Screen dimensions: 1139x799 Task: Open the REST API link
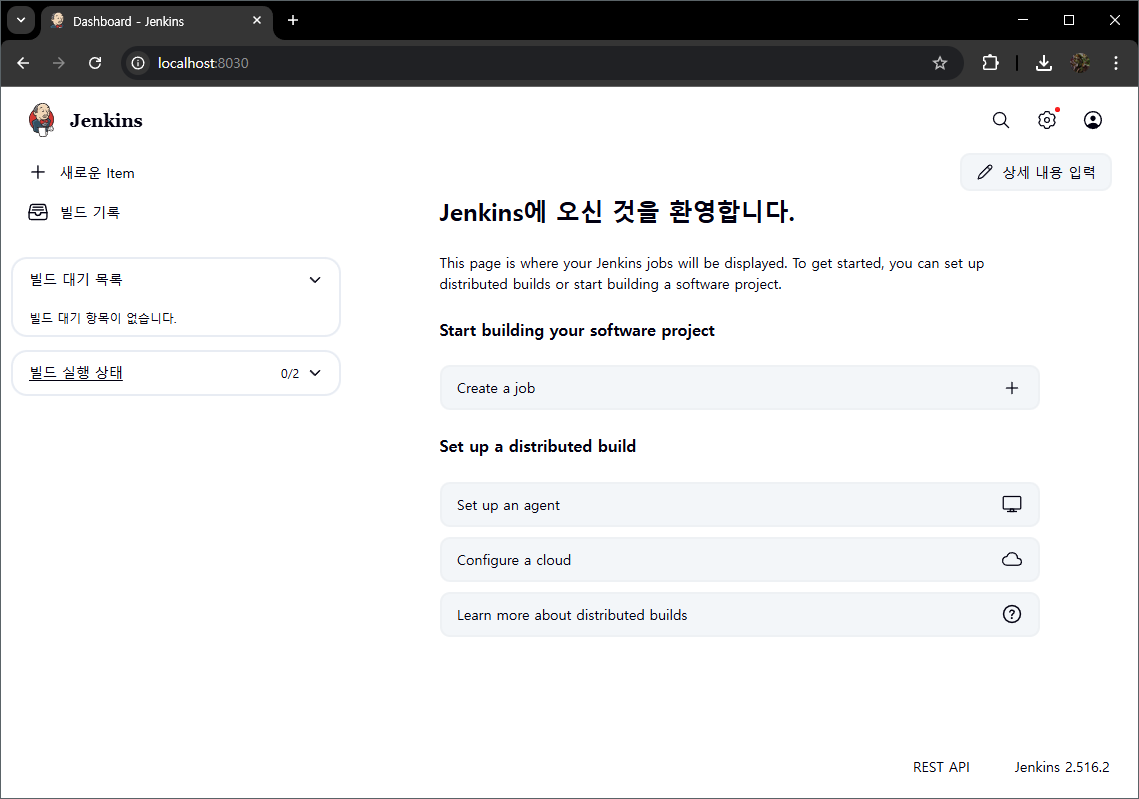coord(941,767)
